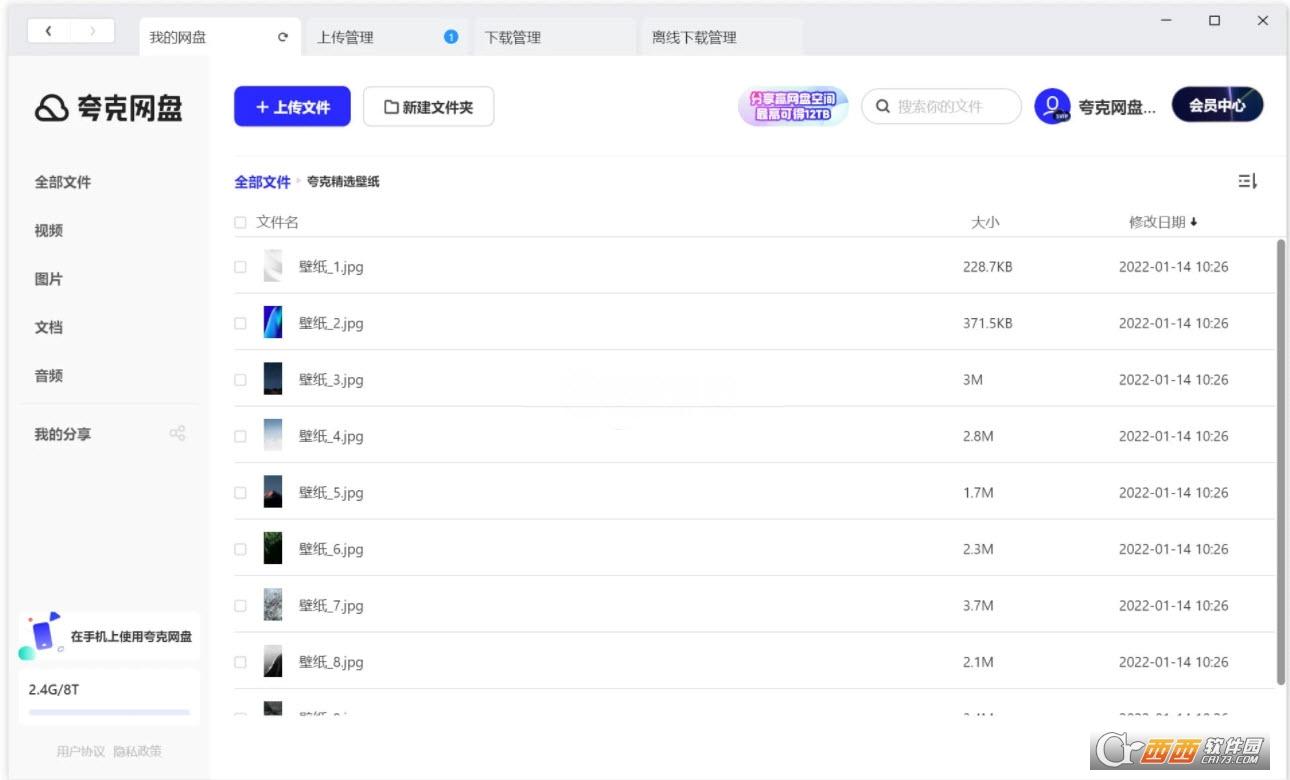Select the file name 壁纸_1.jpg
This screenshot has height=780, width=1290.
coord(331,267)
